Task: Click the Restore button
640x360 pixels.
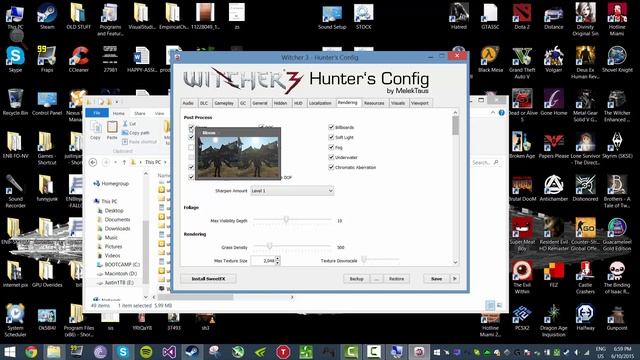Action: [x=396, y=279]
